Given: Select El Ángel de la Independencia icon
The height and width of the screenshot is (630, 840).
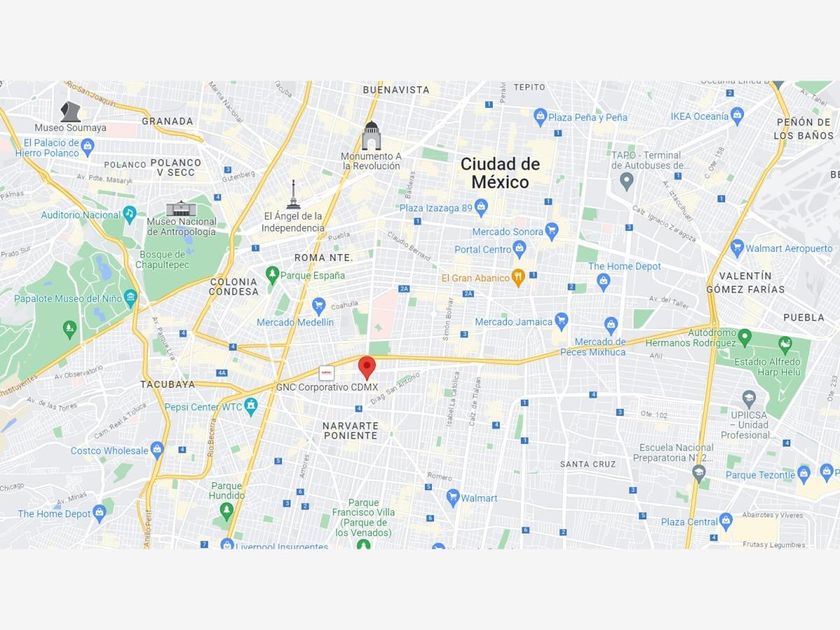Looking at the screenshot, I should (293, 194).
